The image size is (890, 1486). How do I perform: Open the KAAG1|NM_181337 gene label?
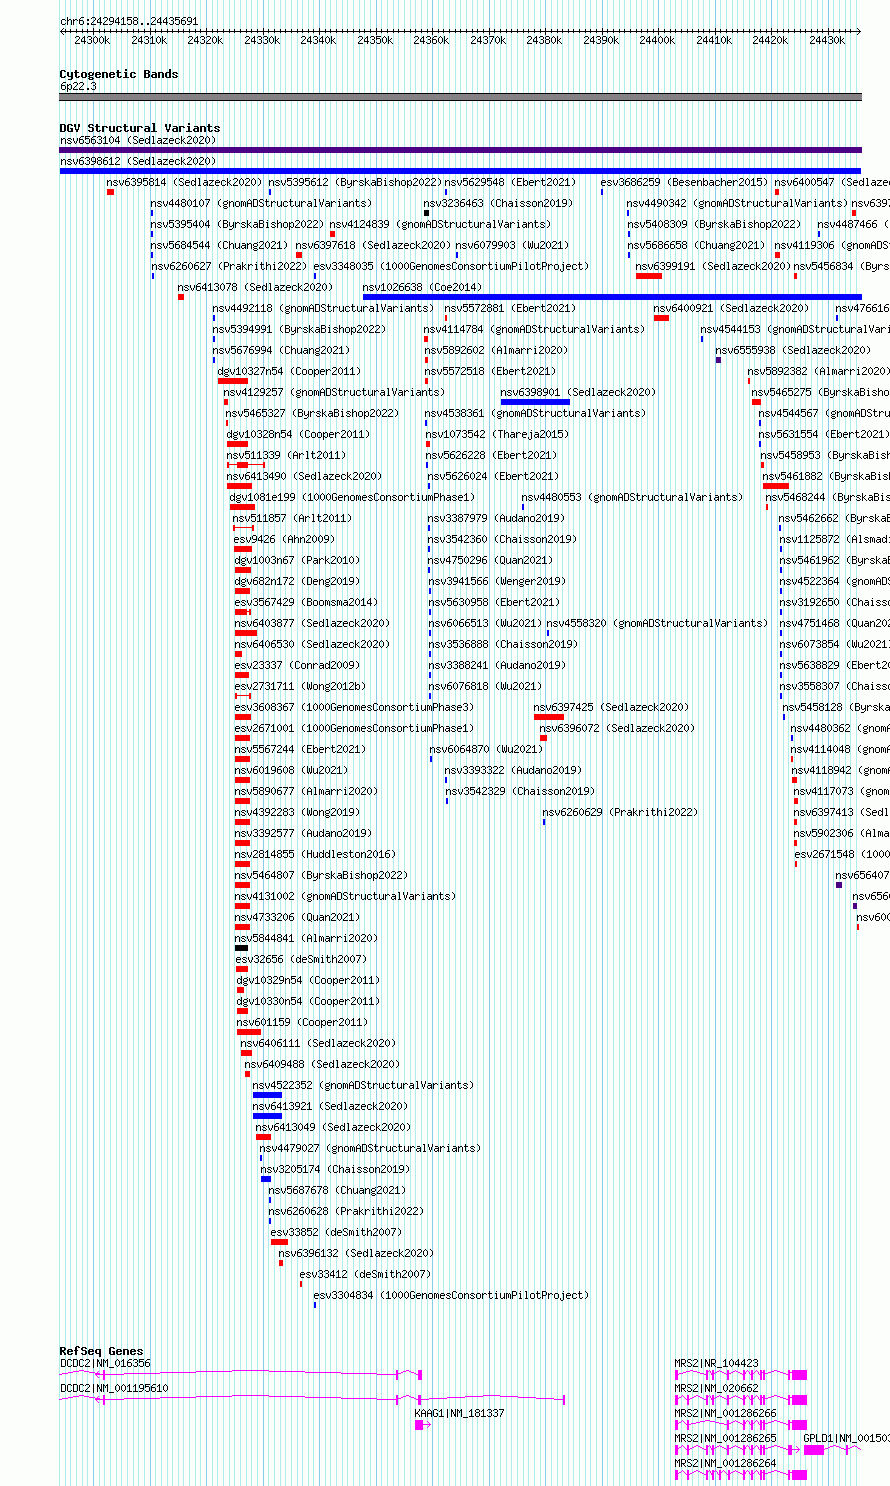pos(460,1413)
